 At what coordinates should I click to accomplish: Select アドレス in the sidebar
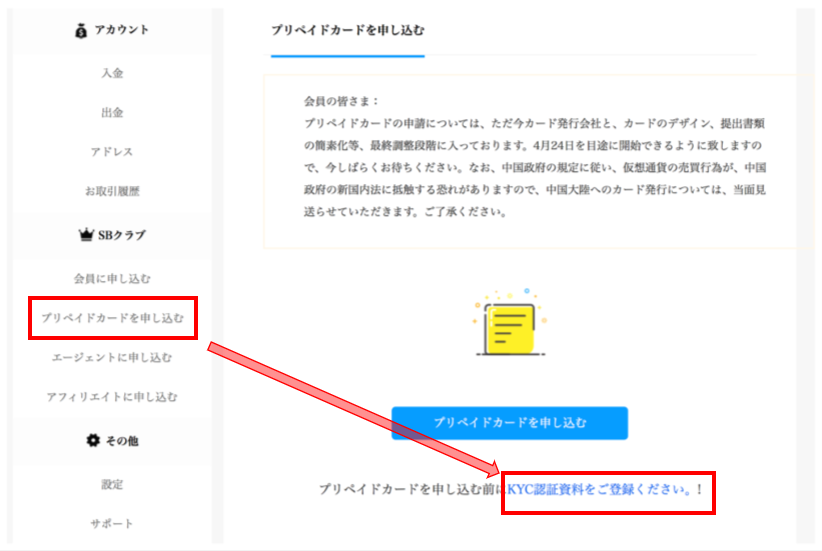point(112,152)
